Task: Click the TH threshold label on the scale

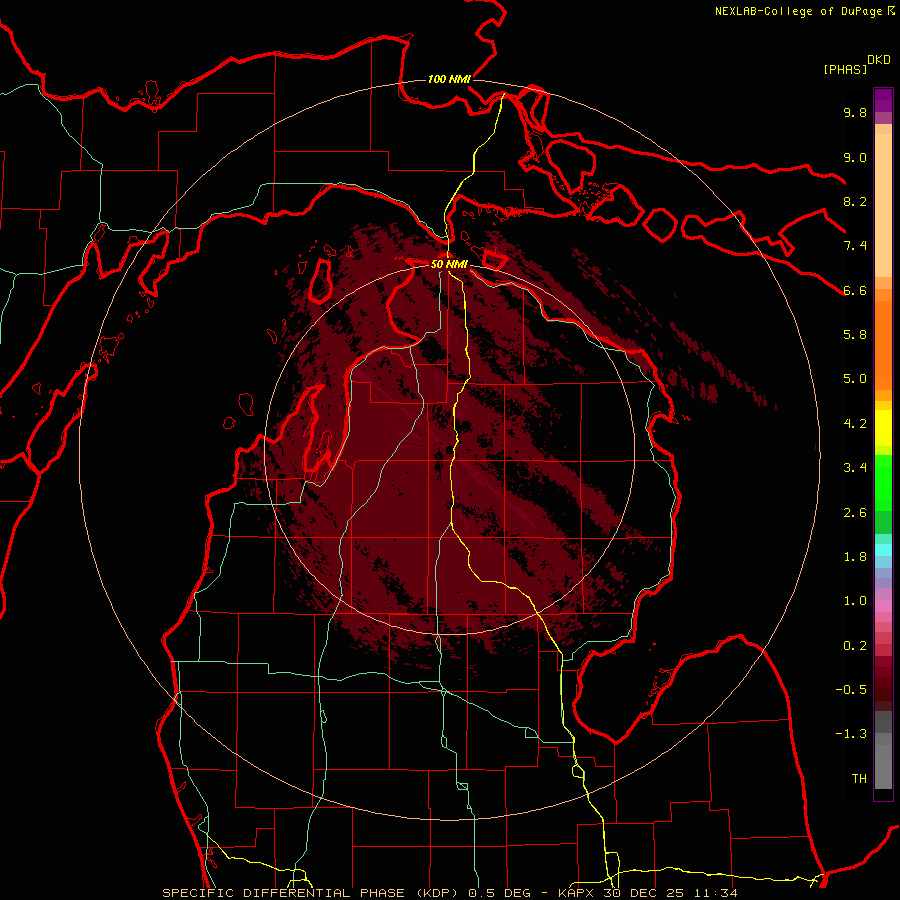Action: (859, 779)
